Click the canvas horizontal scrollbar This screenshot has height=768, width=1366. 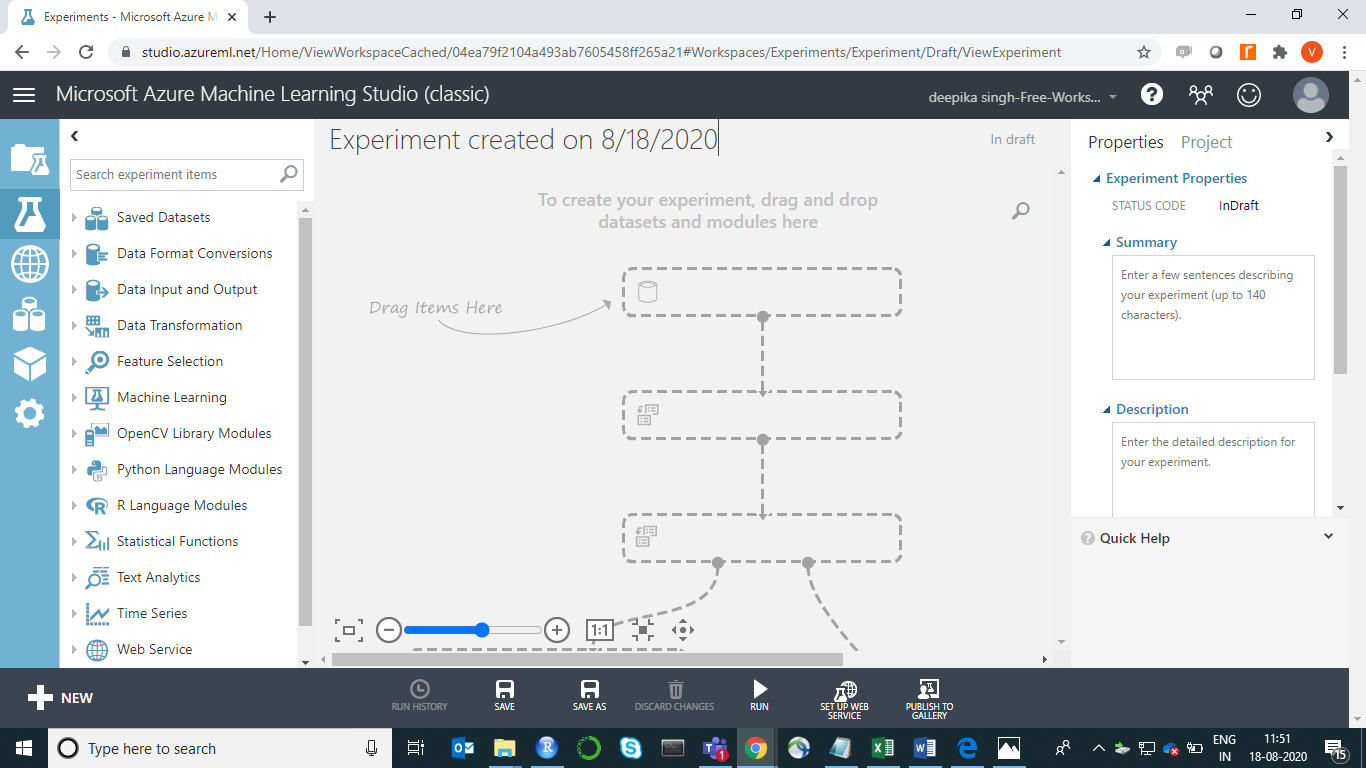point(587,659)
